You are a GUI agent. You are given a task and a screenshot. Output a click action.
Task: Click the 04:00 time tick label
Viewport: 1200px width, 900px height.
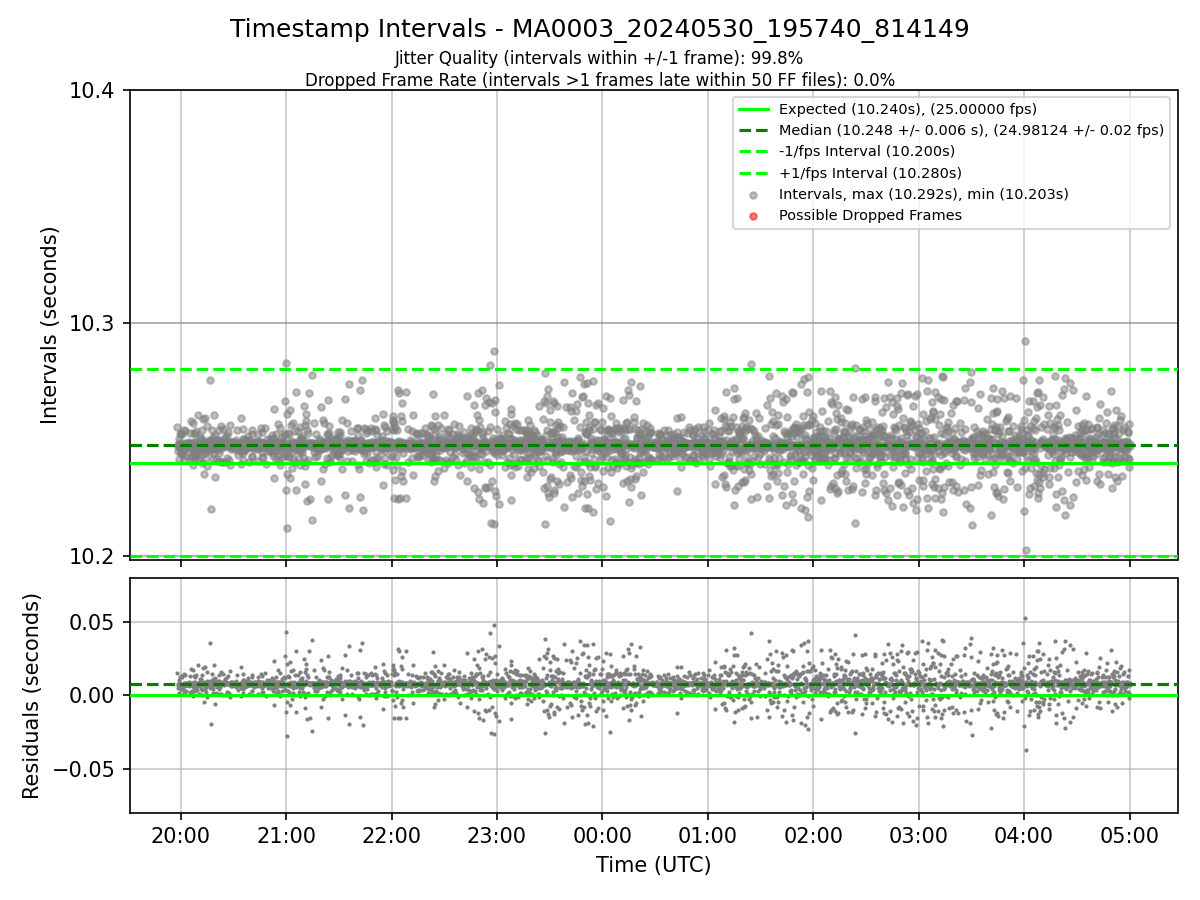pos(1024,834)
